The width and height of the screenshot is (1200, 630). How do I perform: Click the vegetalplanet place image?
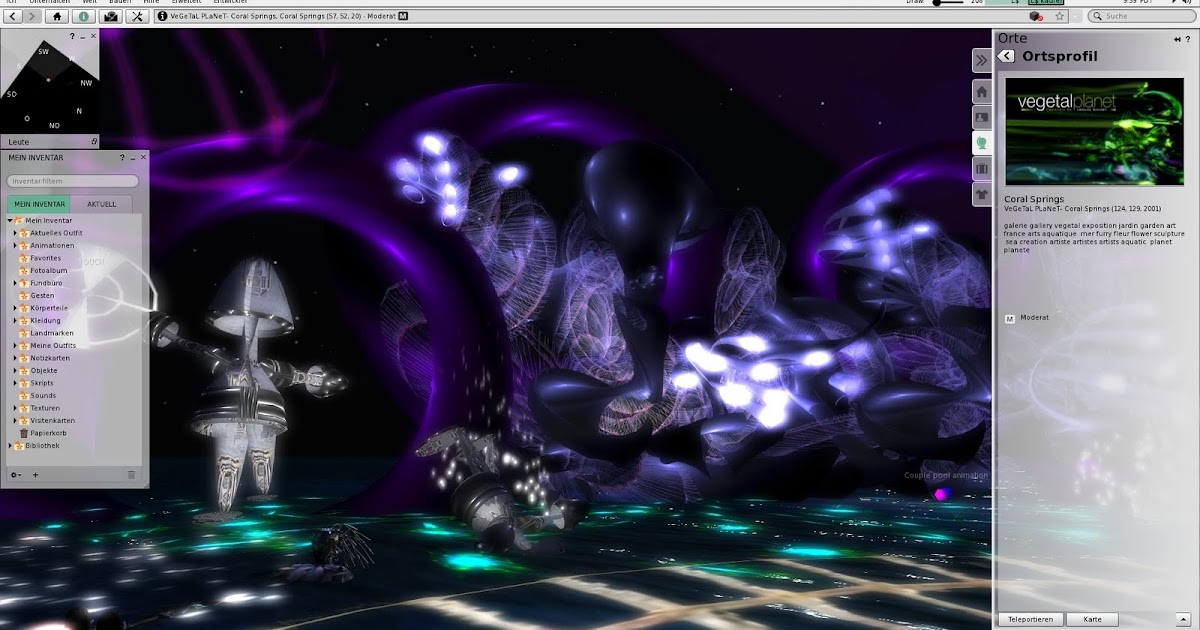coord(1094,132)
